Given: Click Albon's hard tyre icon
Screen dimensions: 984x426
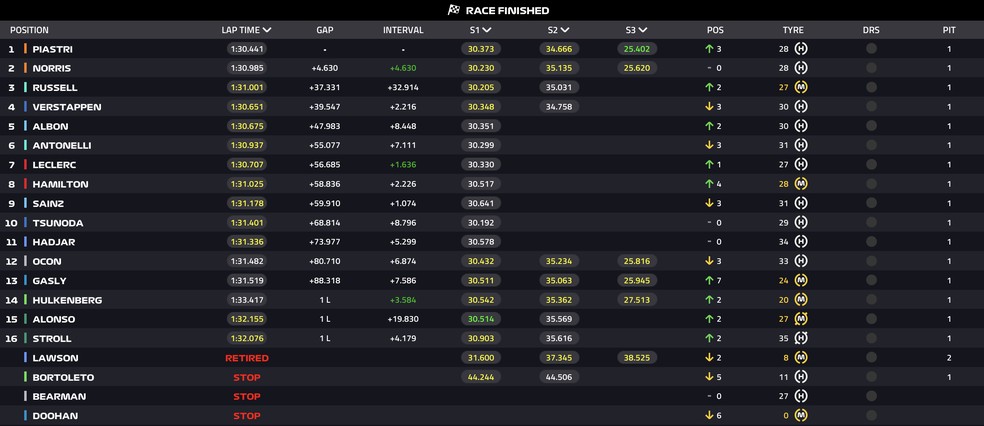Looking at the screenshot, I should pos(801,126).
